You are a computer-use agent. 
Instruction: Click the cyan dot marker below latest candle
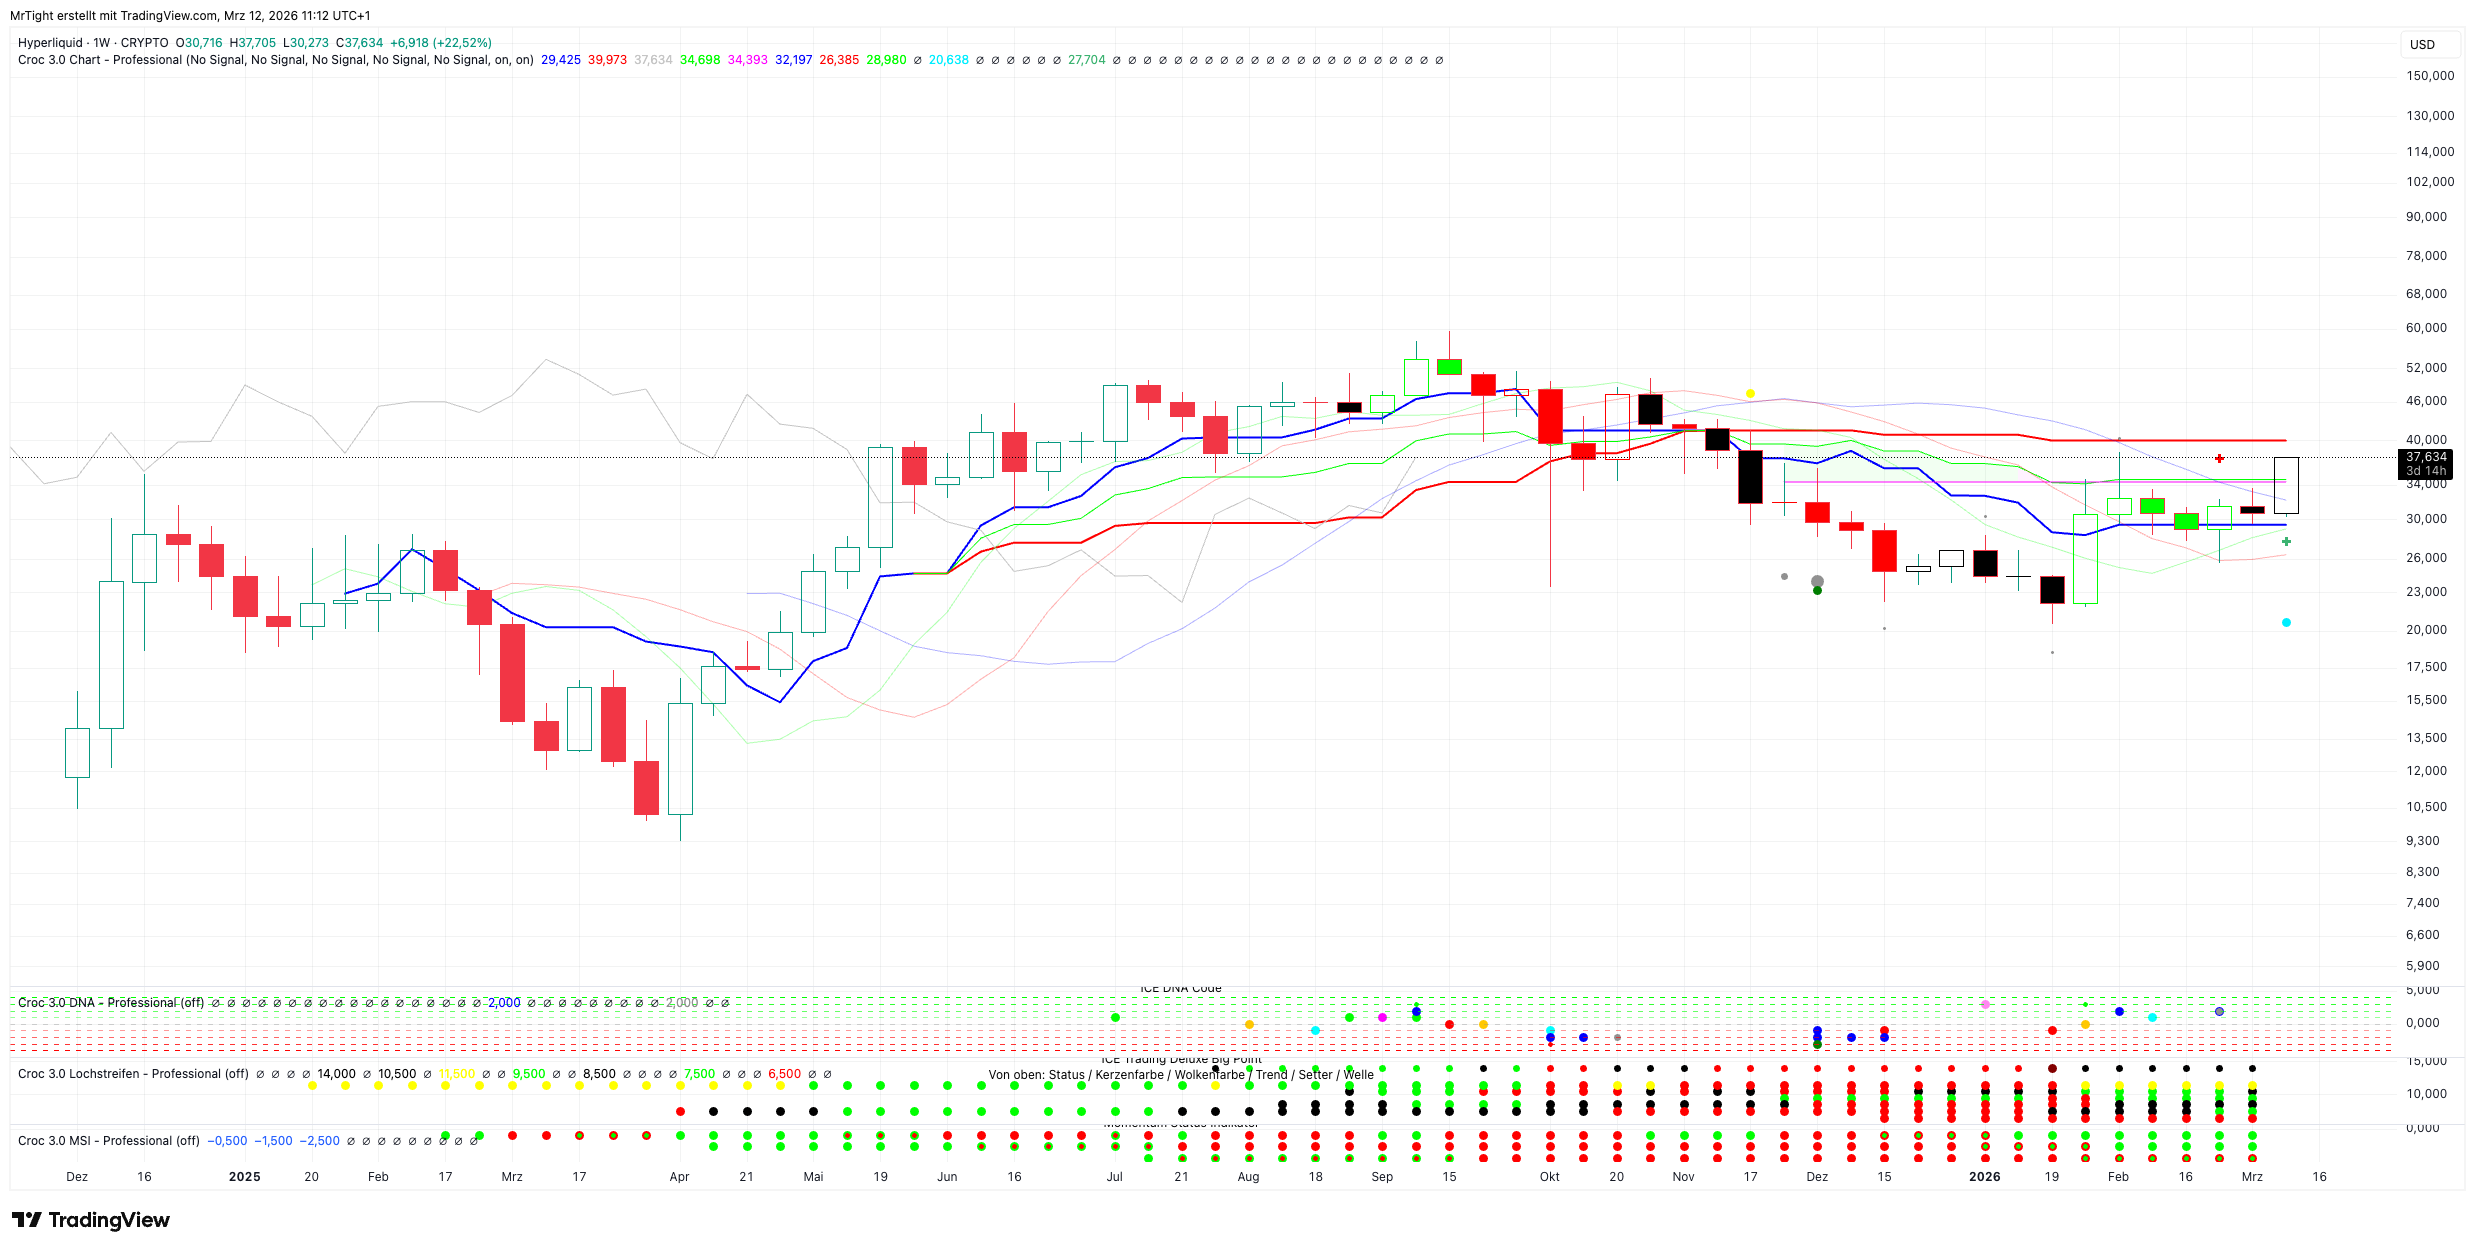[2286, 622]
